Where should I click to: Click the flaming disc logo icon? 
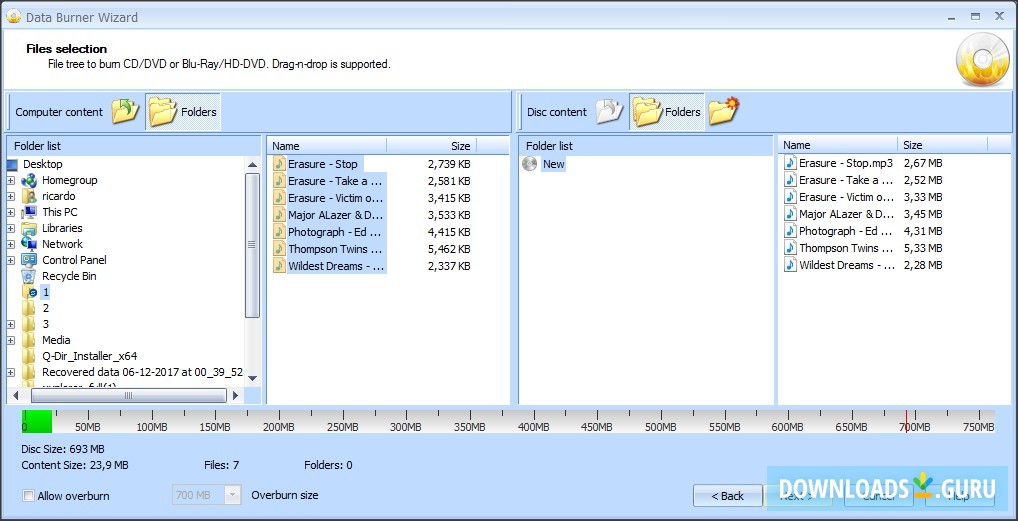tap(982, 60)
